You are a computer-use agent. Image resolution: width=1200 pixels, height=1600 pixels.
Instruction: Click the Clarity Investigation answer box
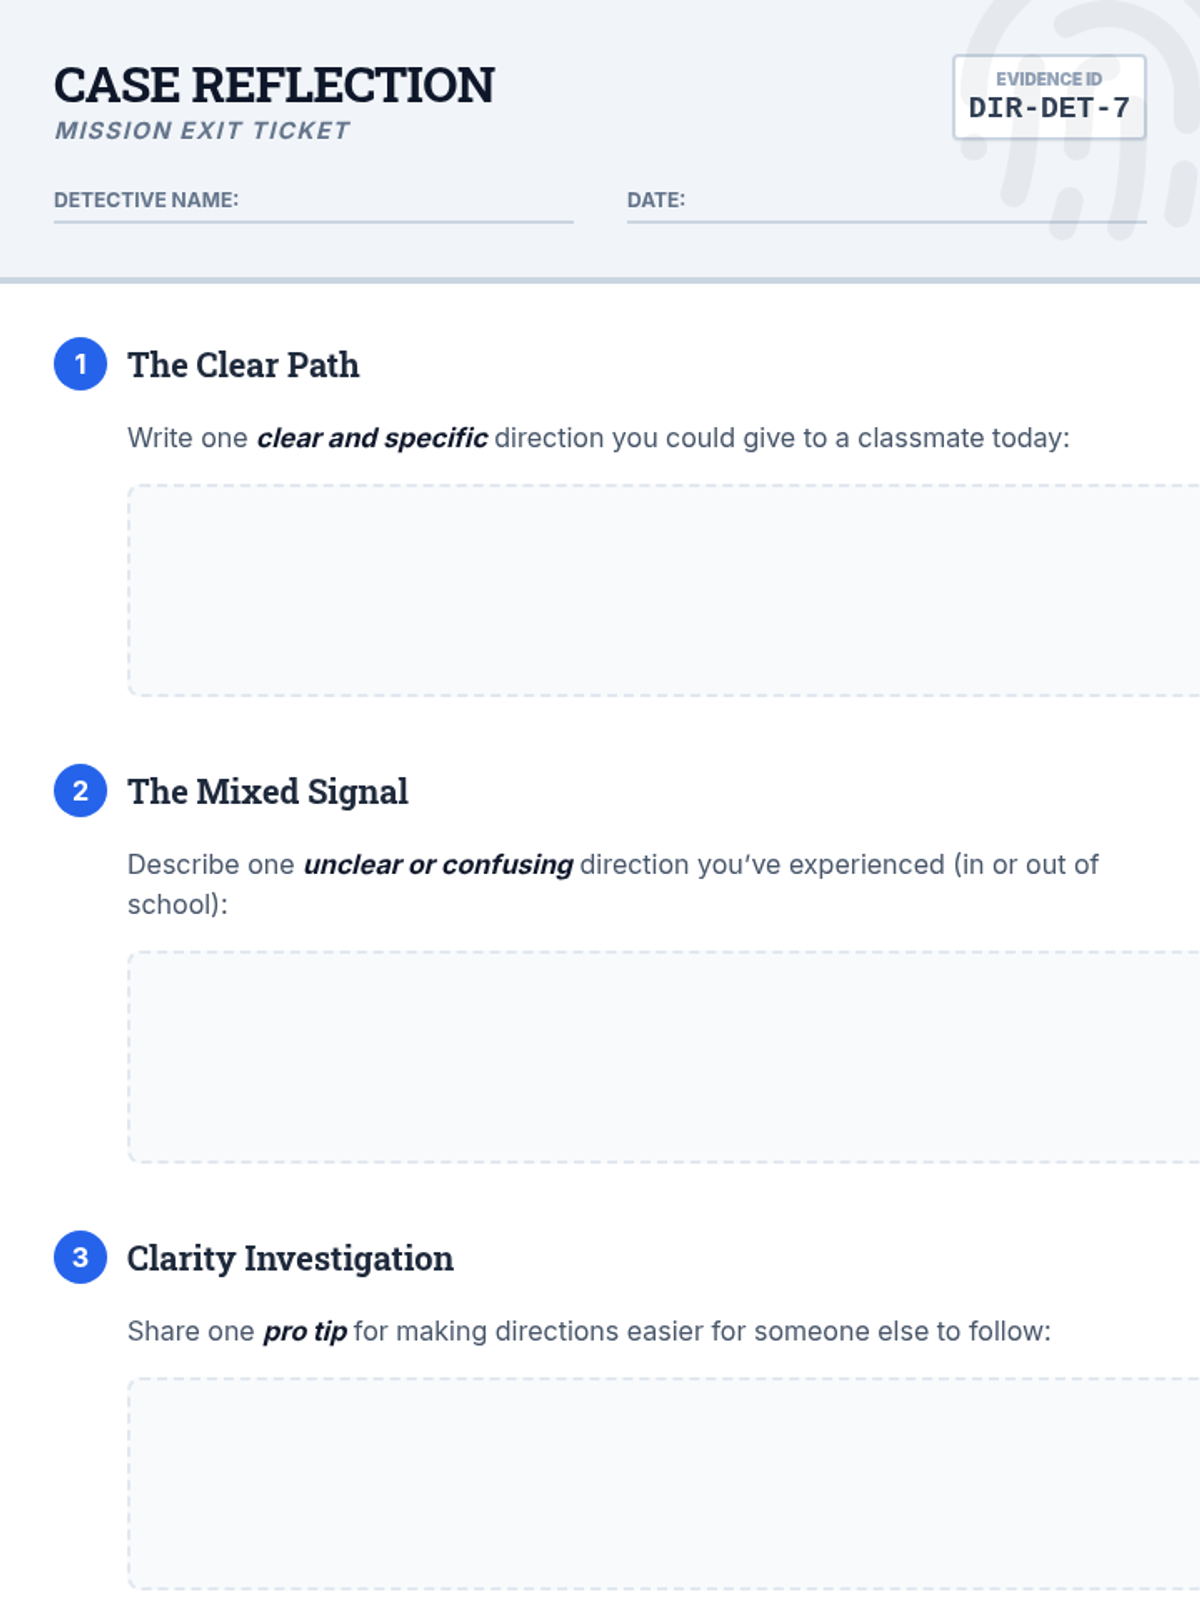pyautogui.click(x=664, y=1484)
